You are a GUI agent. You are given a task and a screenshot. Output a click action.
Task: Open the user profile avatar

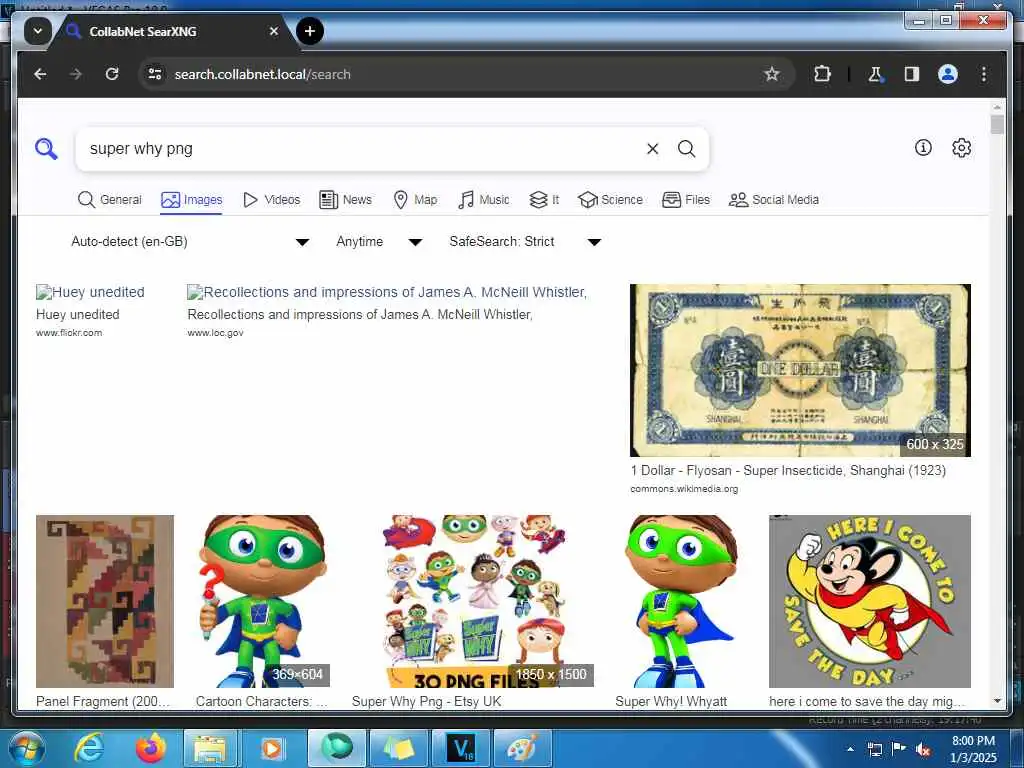(948, 74)
